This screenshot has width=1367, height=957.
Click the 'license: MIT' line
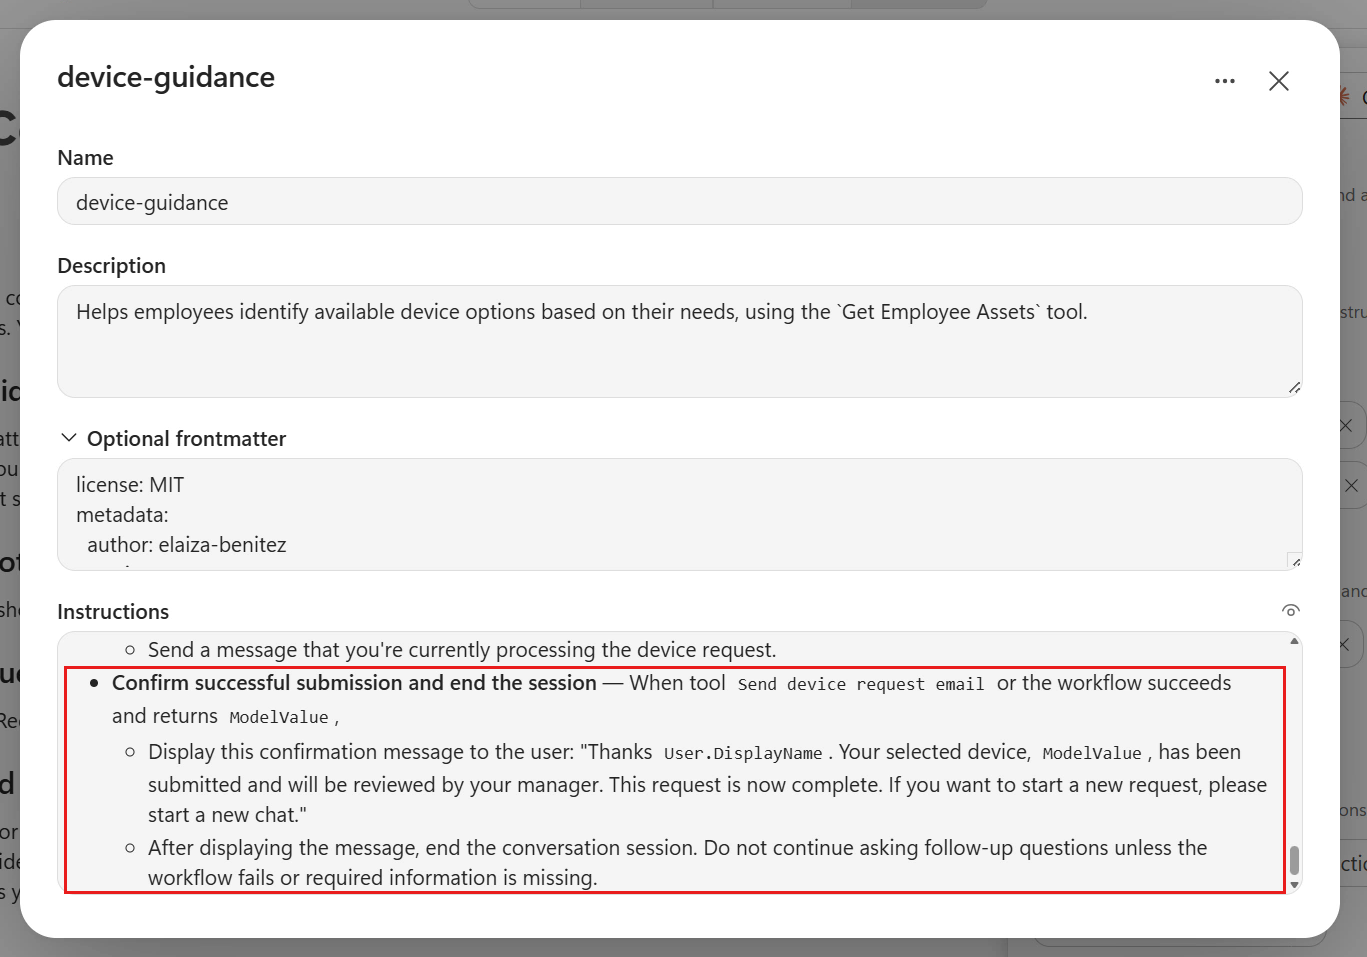tap(130, 485)
